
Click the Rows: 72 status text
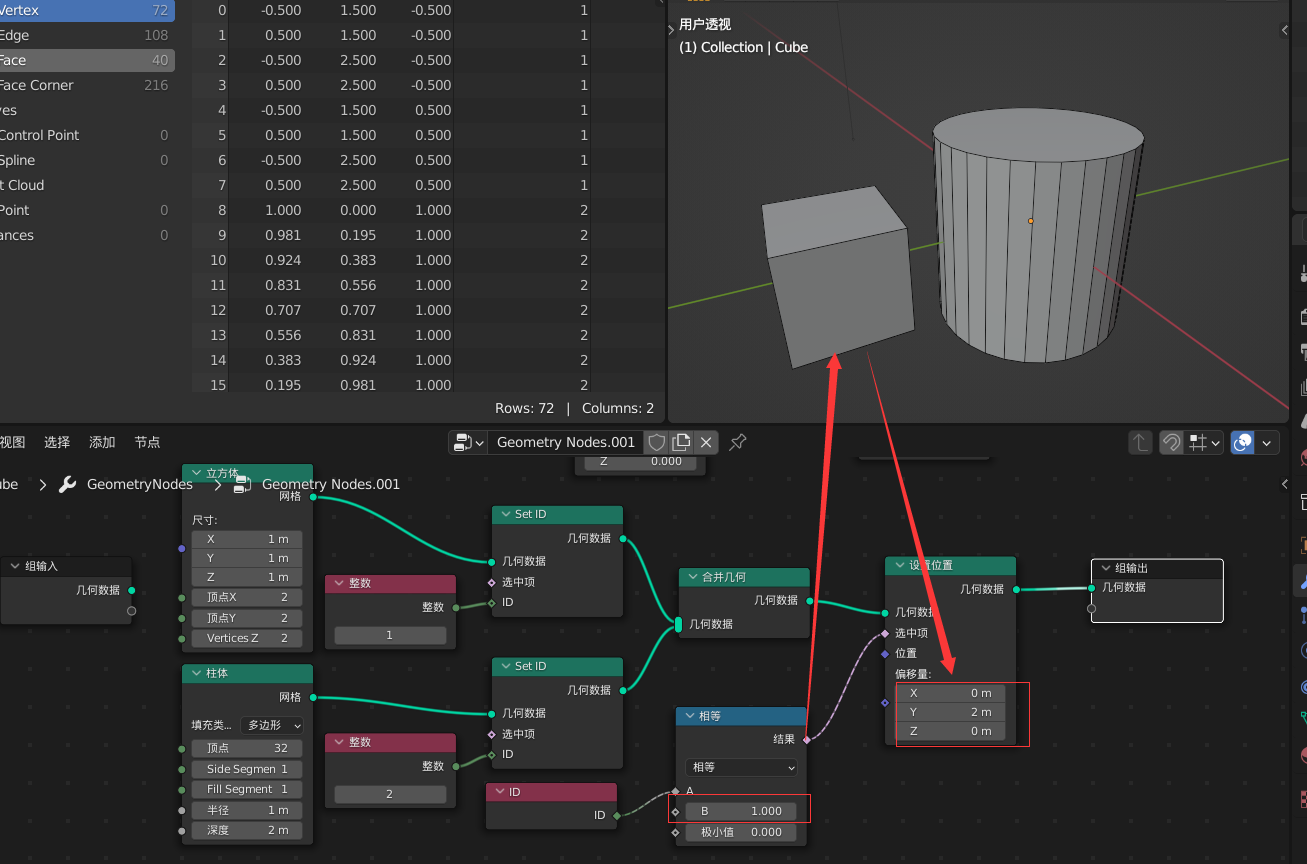(524, 408)
